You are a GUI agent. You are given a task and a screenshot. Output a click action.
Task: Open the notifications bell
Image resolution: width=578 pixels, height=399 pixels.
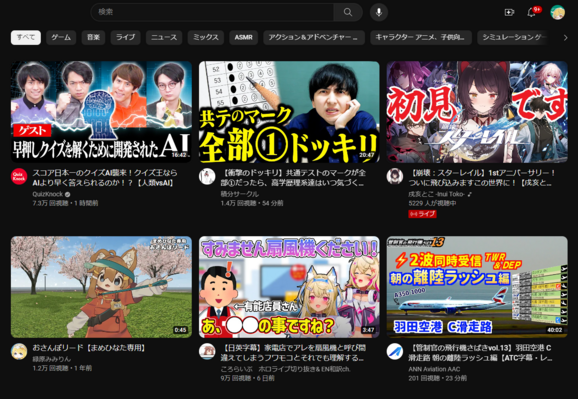point(531,13)
